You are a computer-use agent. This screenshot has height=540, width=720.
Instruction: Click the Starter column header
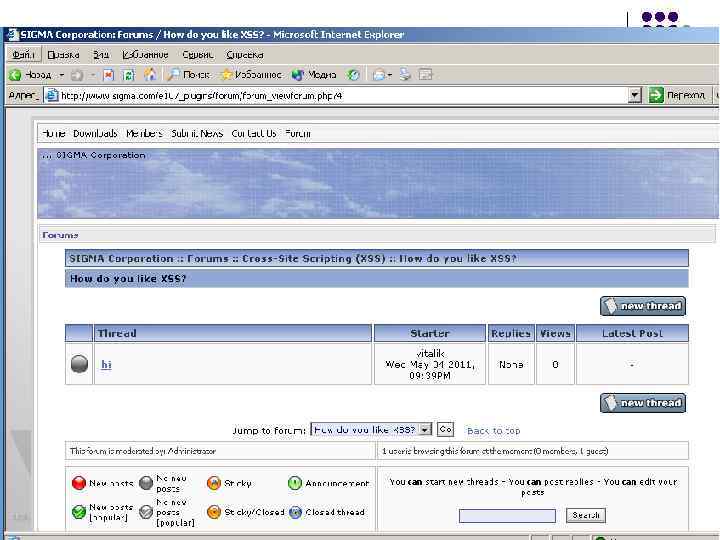tap(430, 333)
